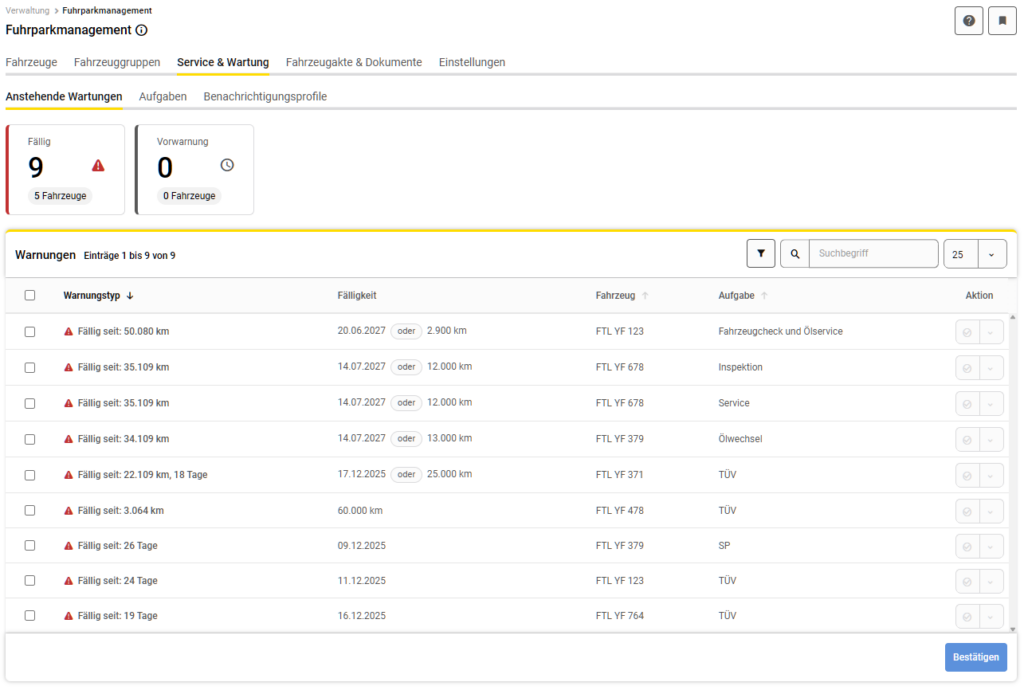Viewport: 1024px width, 690px height.
Task: Navigate to Verwaltung breadcrumb link
Action: 27,11
